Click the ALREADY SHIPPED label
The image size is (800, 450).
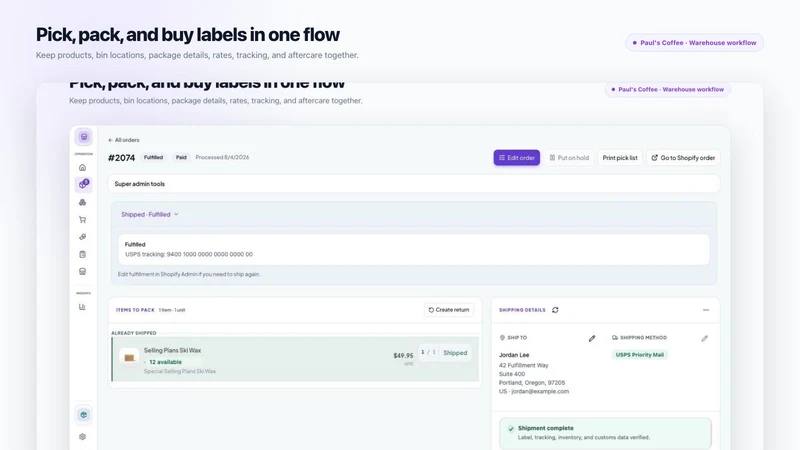point(134,333)
